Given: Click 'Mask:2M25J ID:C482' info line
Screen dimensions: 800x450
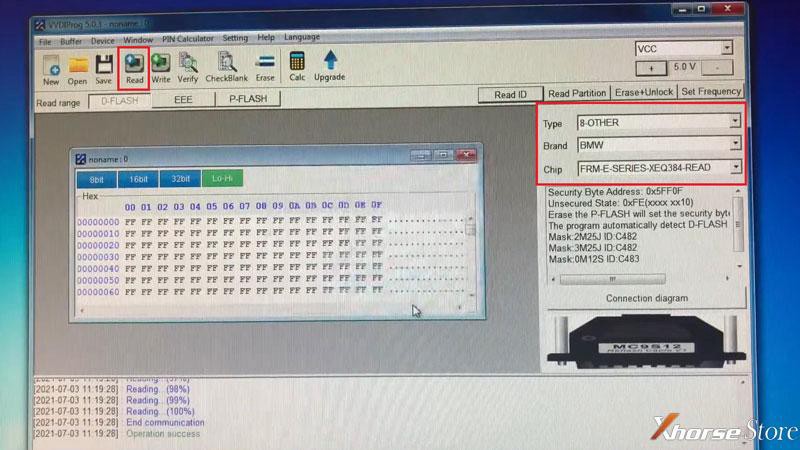Looking at the screenshot, I should pyautogui.click(x=592, y=237).
